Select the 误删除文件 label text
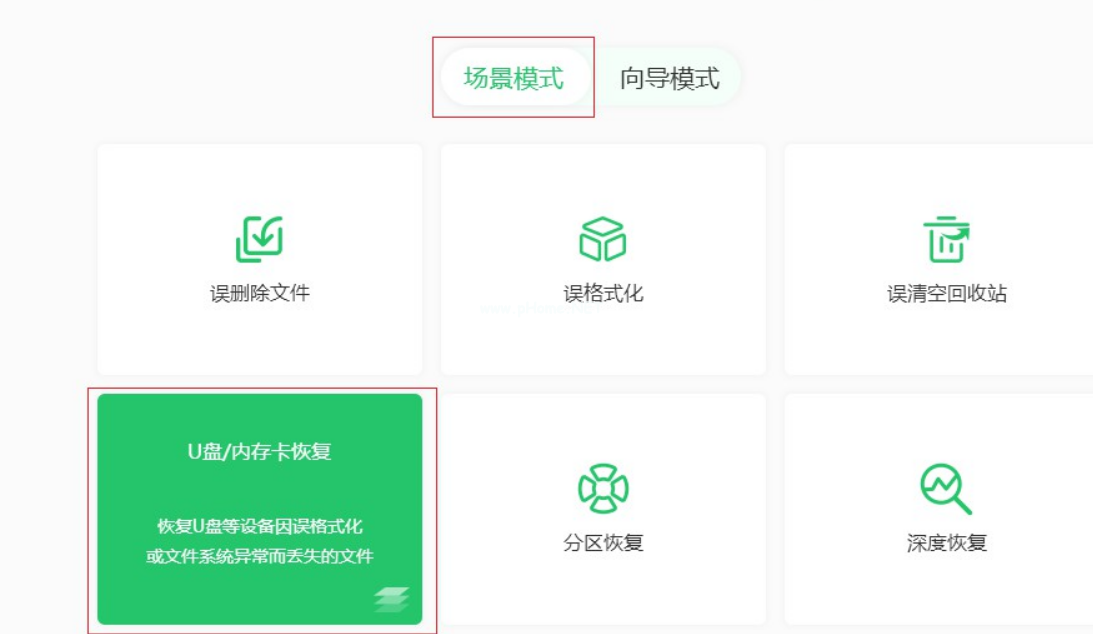The image size is (1093, 634). (x=259, y=294)
